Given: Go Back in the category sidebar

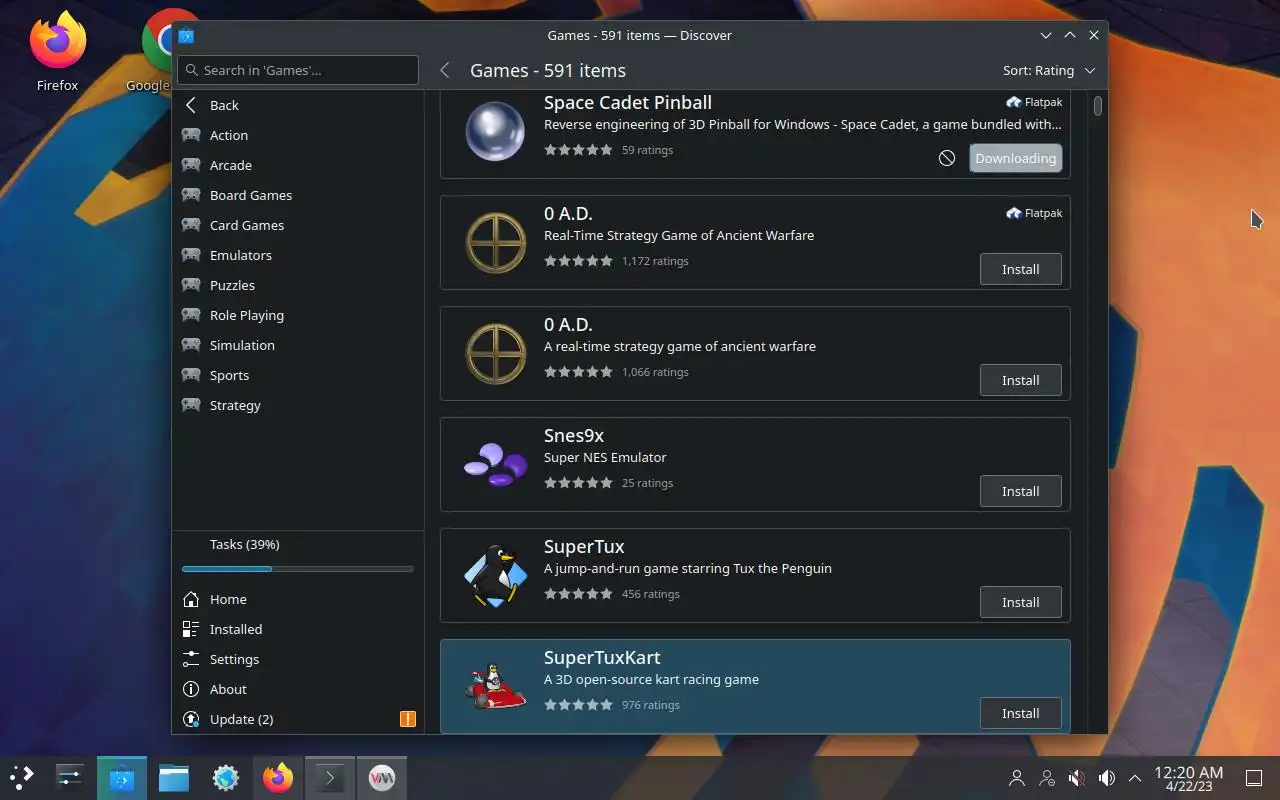Looking at the screenshot, I should click(x=298, y=105).
